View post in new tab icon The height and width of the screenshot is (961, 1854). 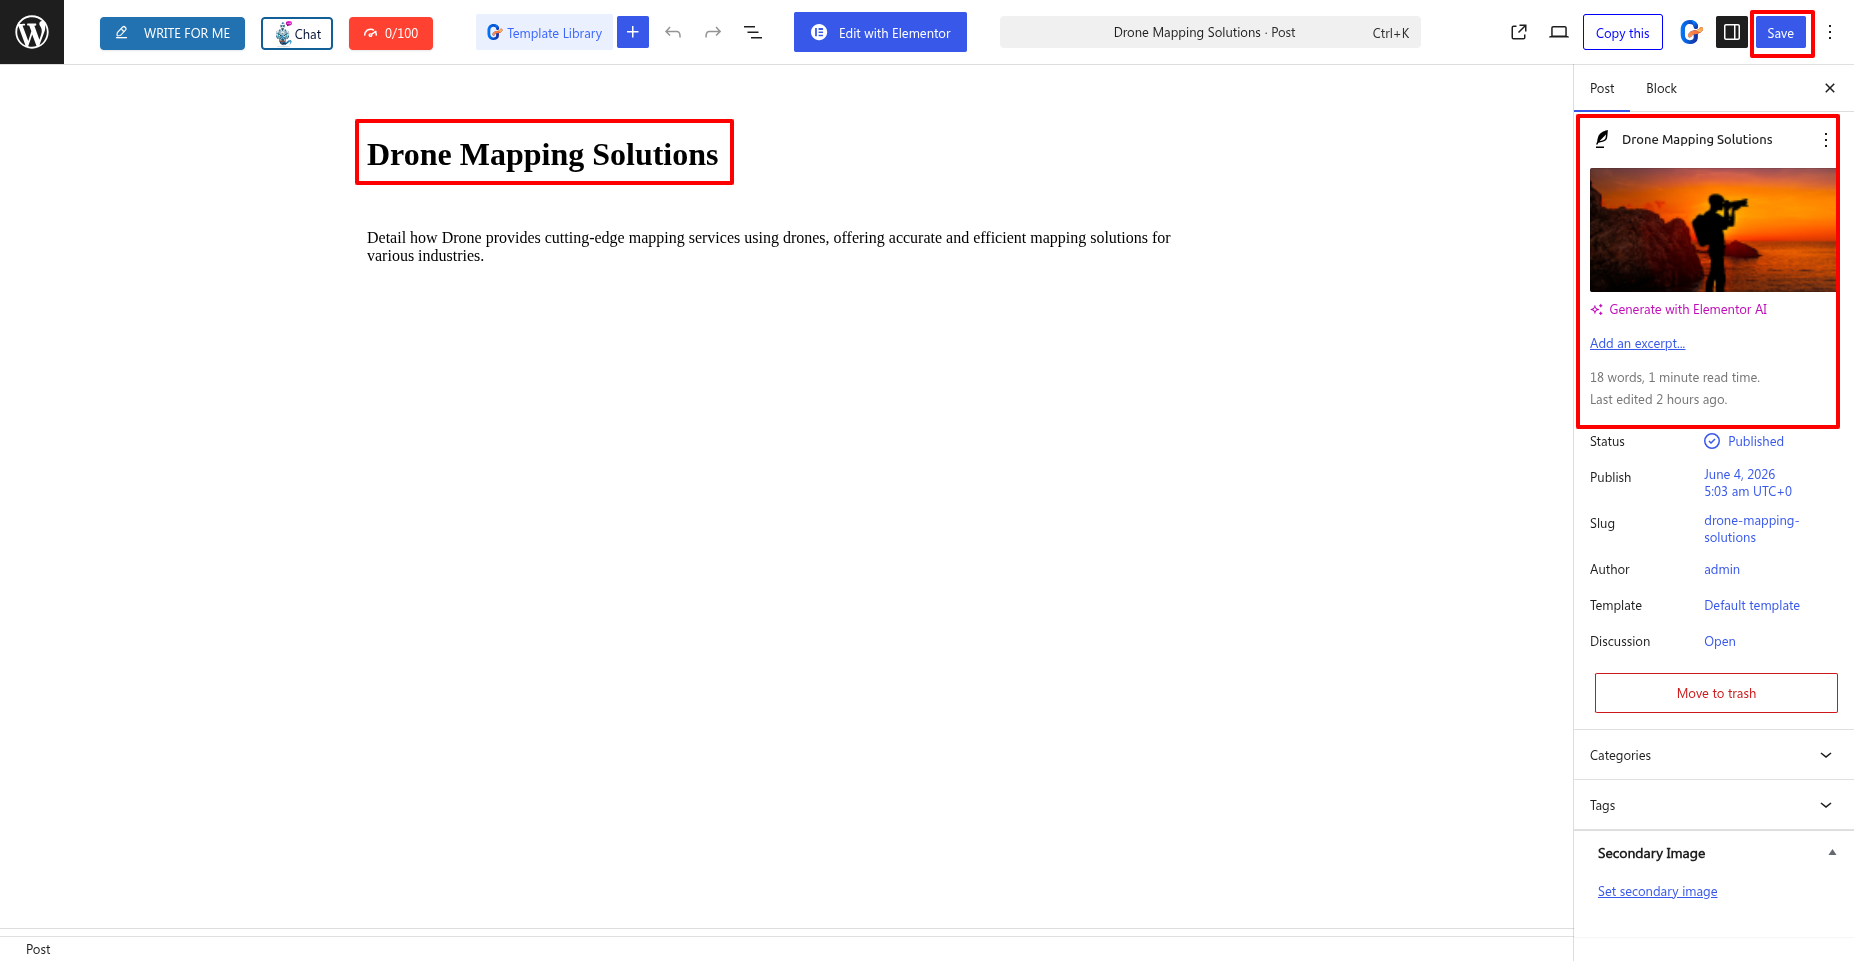(x=1519, y=32)
